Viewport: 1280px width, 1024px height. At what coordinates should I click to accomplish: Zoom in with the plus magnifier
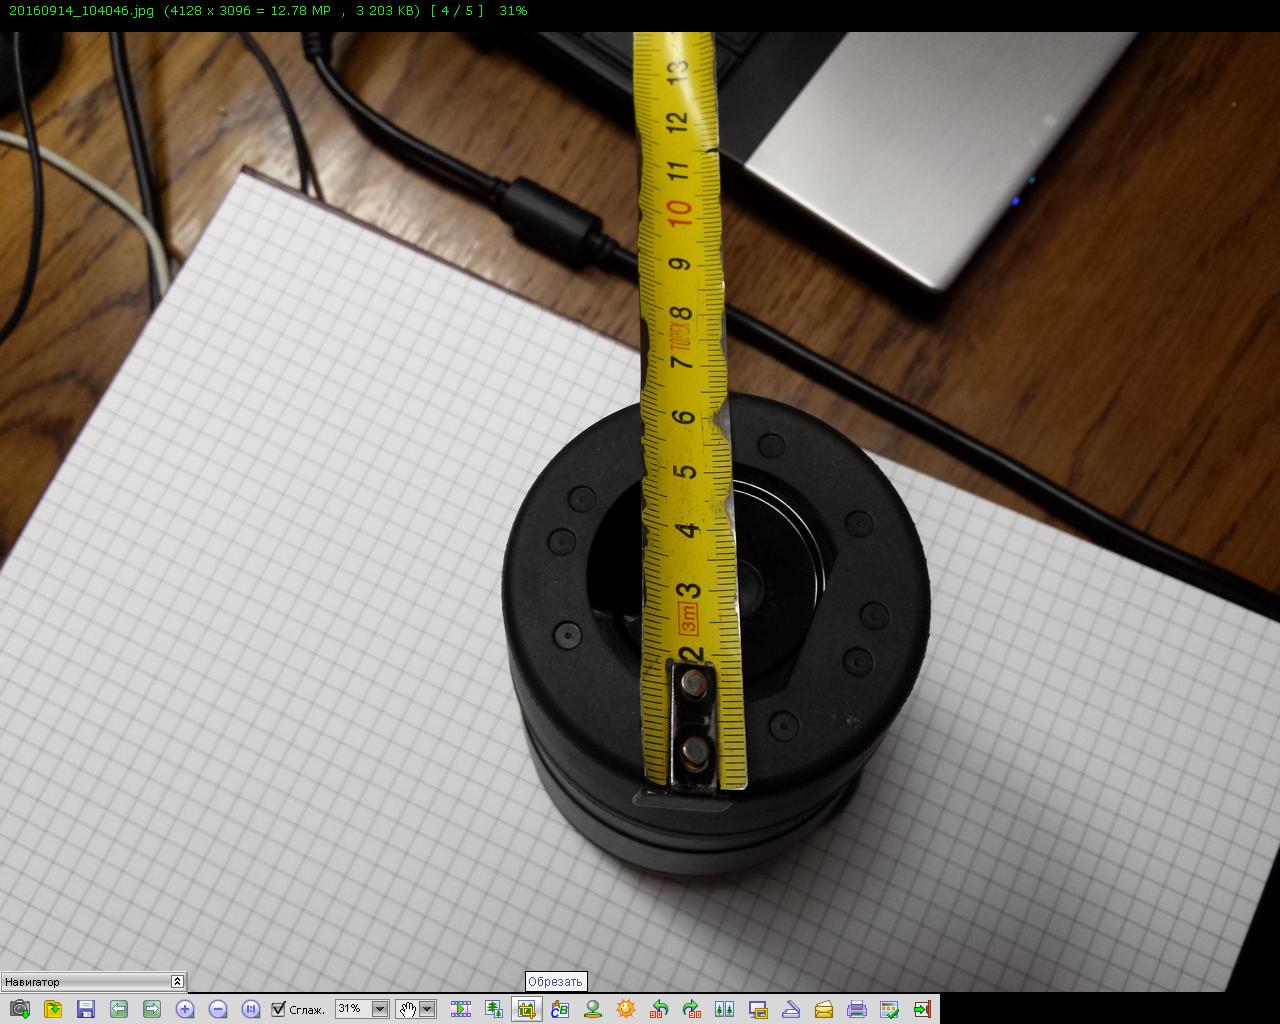click(185, 1009)
